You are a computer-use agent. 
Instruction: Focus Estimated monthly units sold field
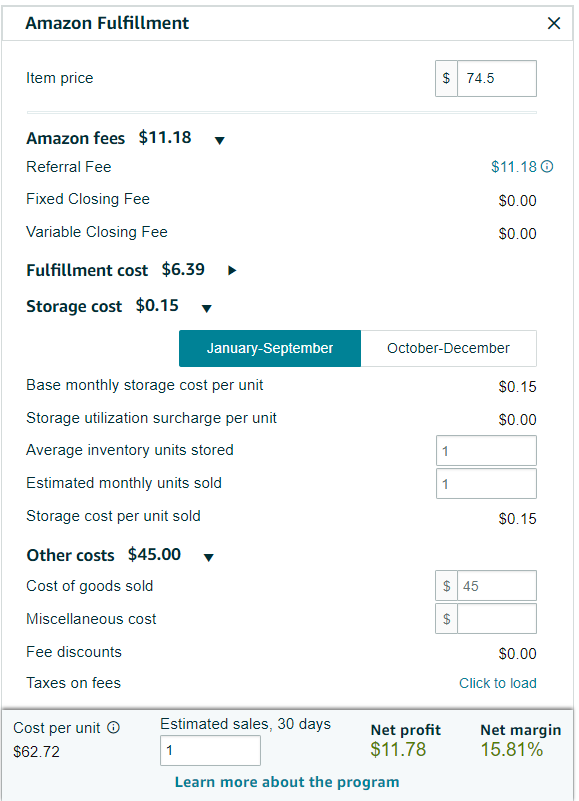coord(487,483)
